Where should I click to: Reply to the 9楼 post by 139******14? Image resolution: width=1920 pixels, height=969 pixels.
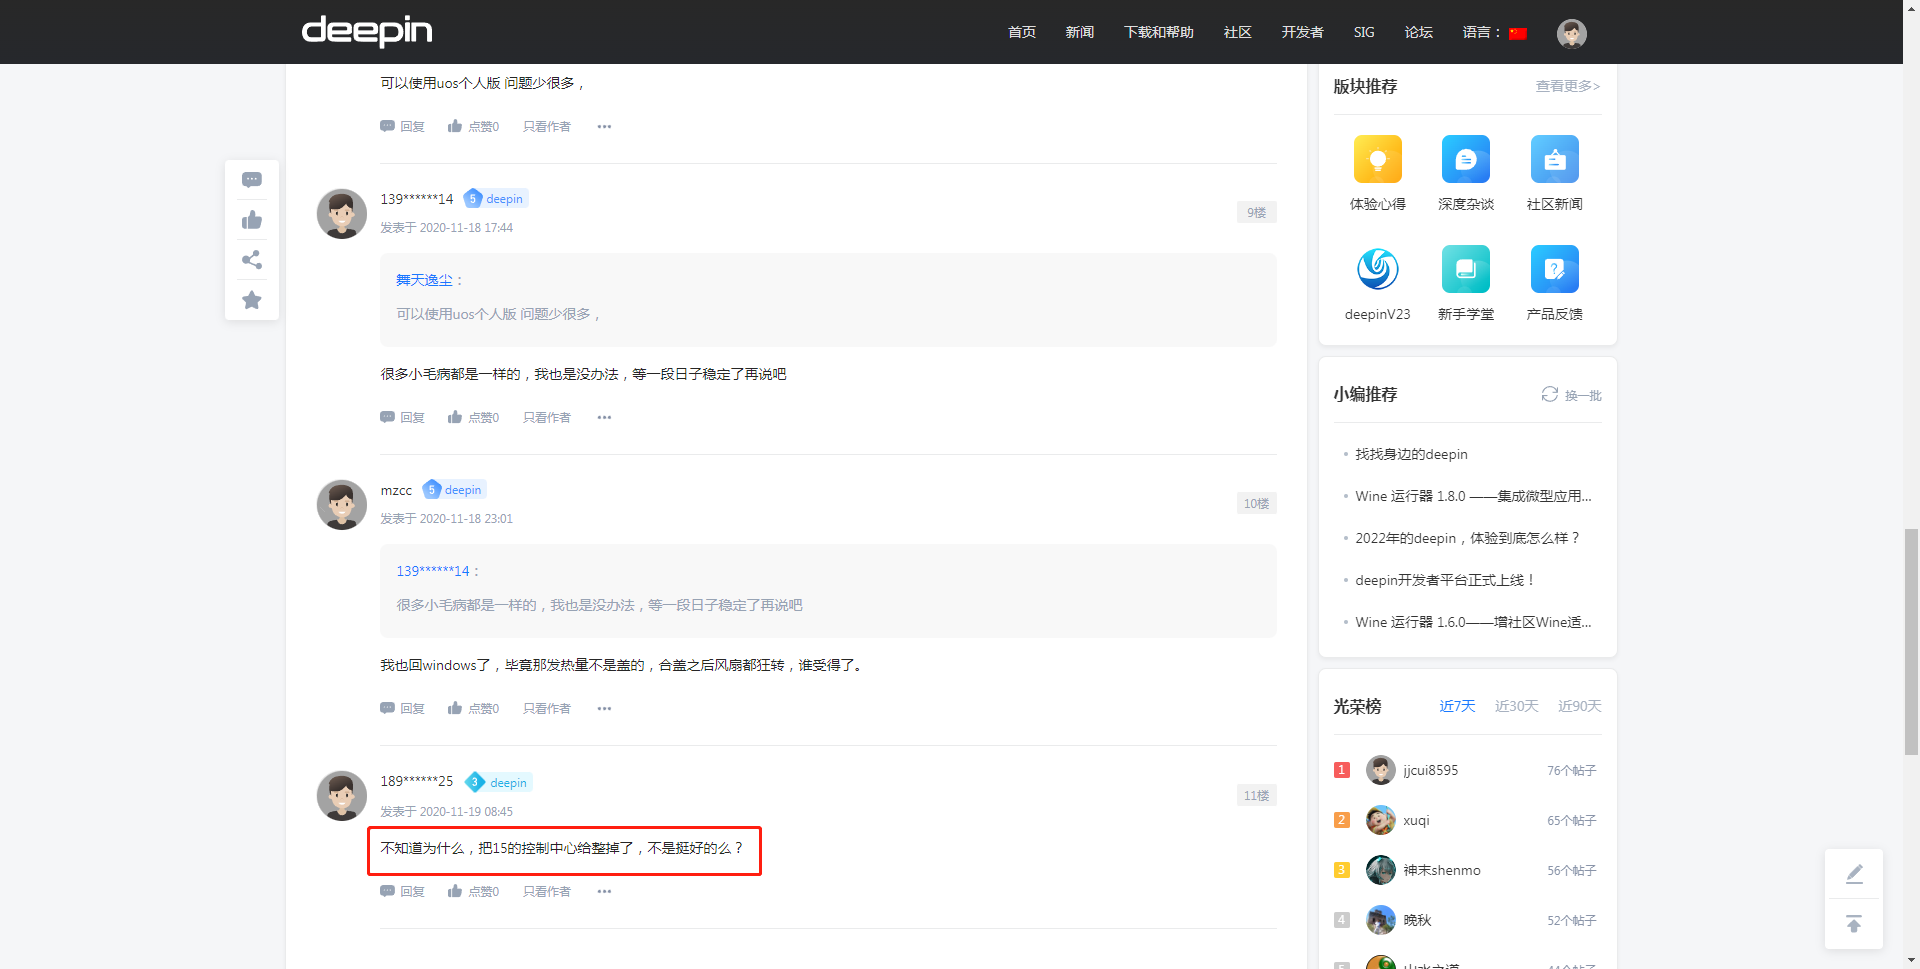click(402, 418)
